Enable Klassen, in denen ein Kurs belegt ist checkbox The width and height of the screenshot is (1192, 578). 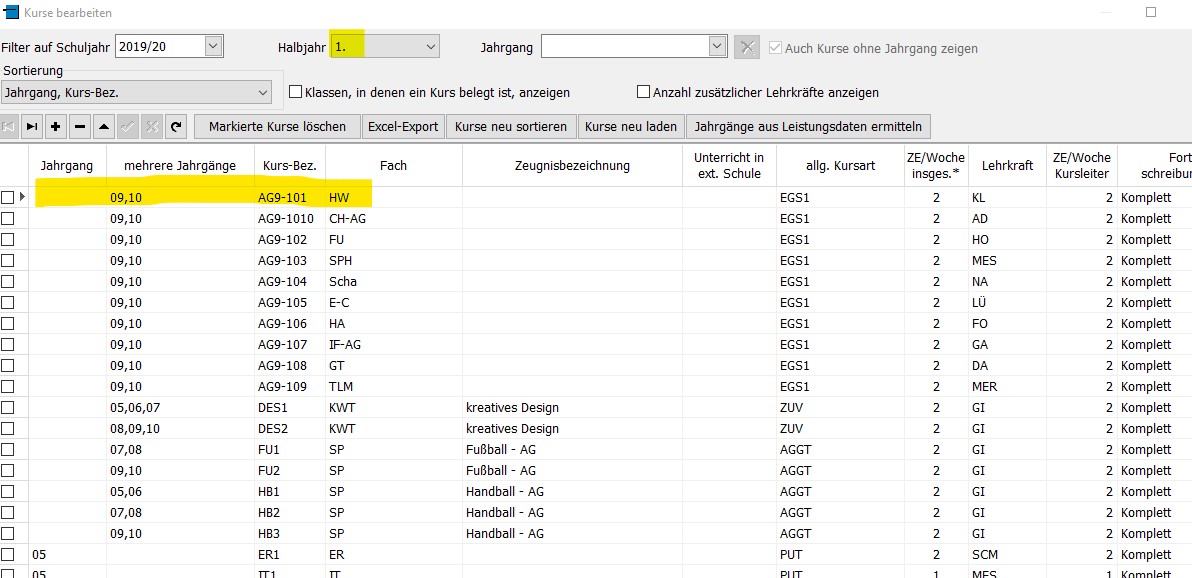(296, 92)
